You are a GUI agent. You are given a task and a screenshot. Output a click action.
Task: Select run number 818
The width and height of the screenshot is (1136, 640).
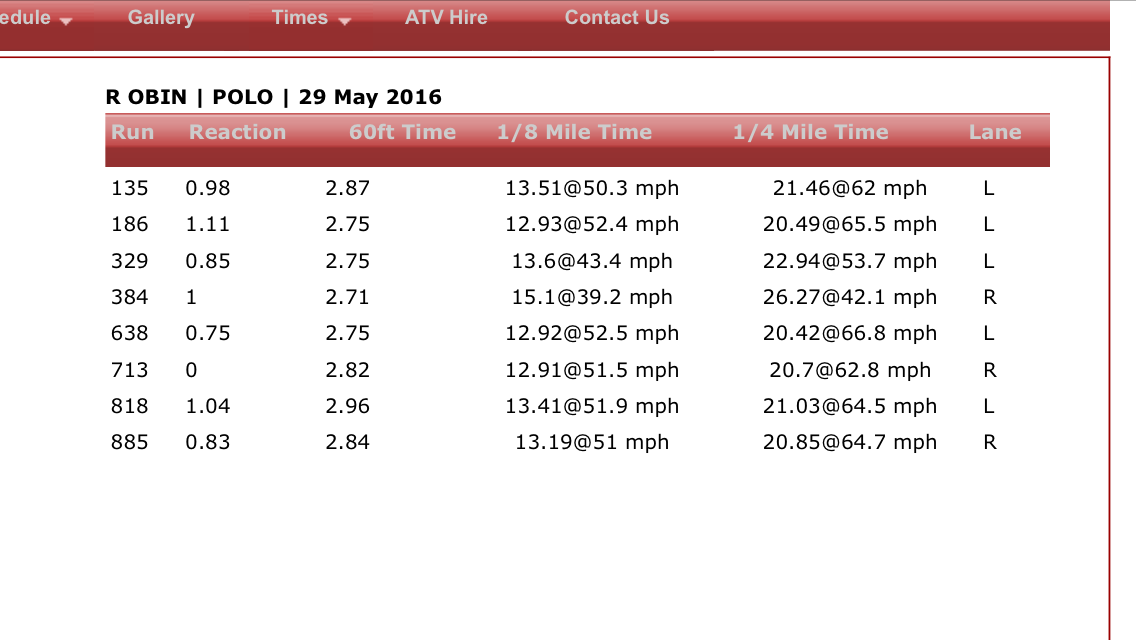(x=130, y=406)
